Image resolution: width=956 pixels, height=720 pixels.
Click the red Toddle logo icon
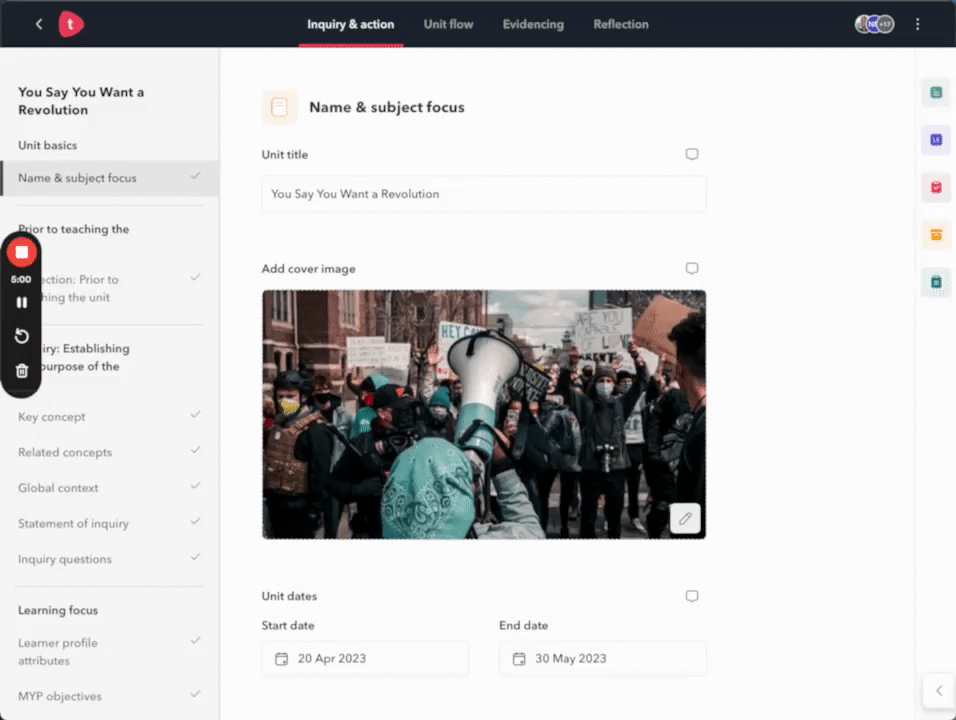point(71,24)
